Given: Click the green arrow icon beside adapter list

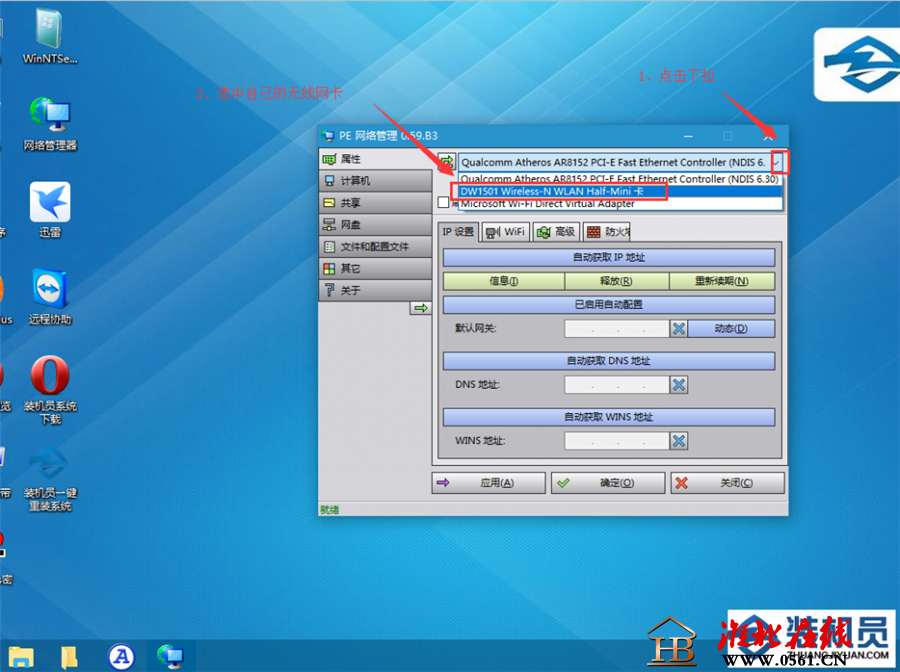Looking at the screenshot, I should click(x=447, y=162).
